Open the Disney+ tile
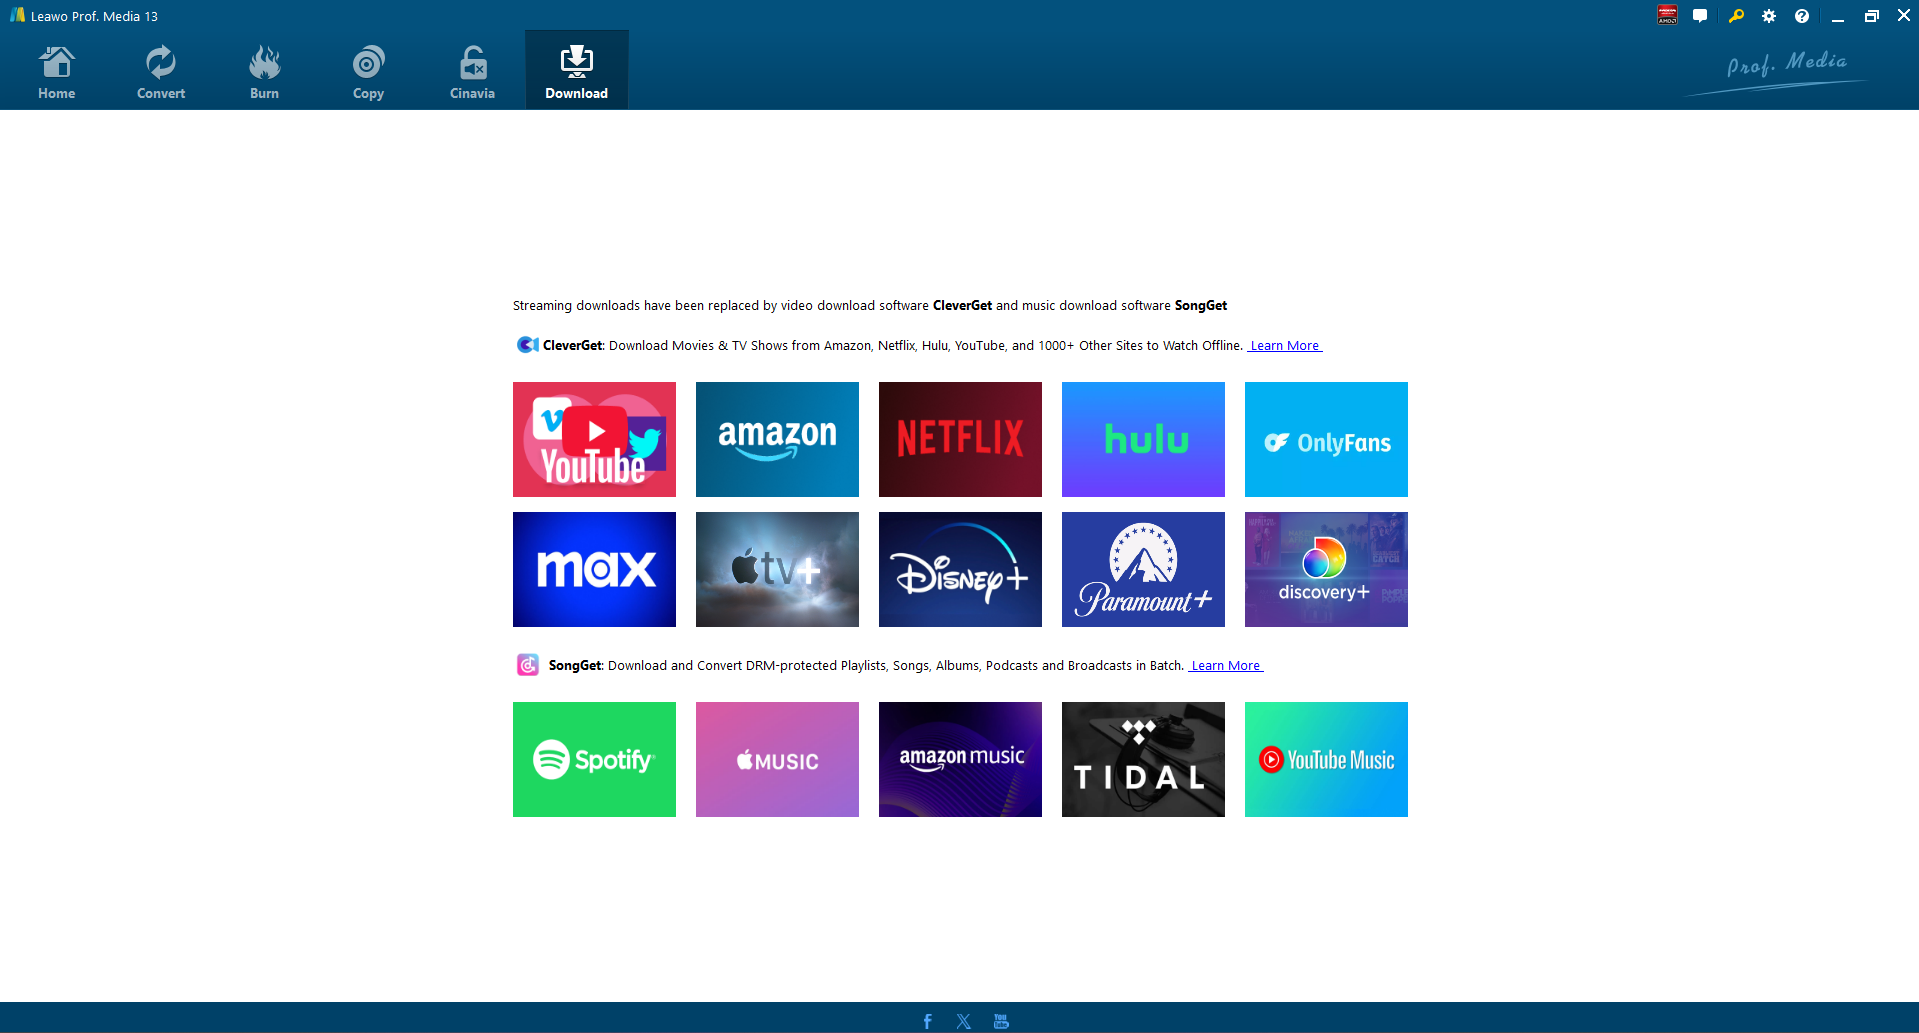 (960, 569)
